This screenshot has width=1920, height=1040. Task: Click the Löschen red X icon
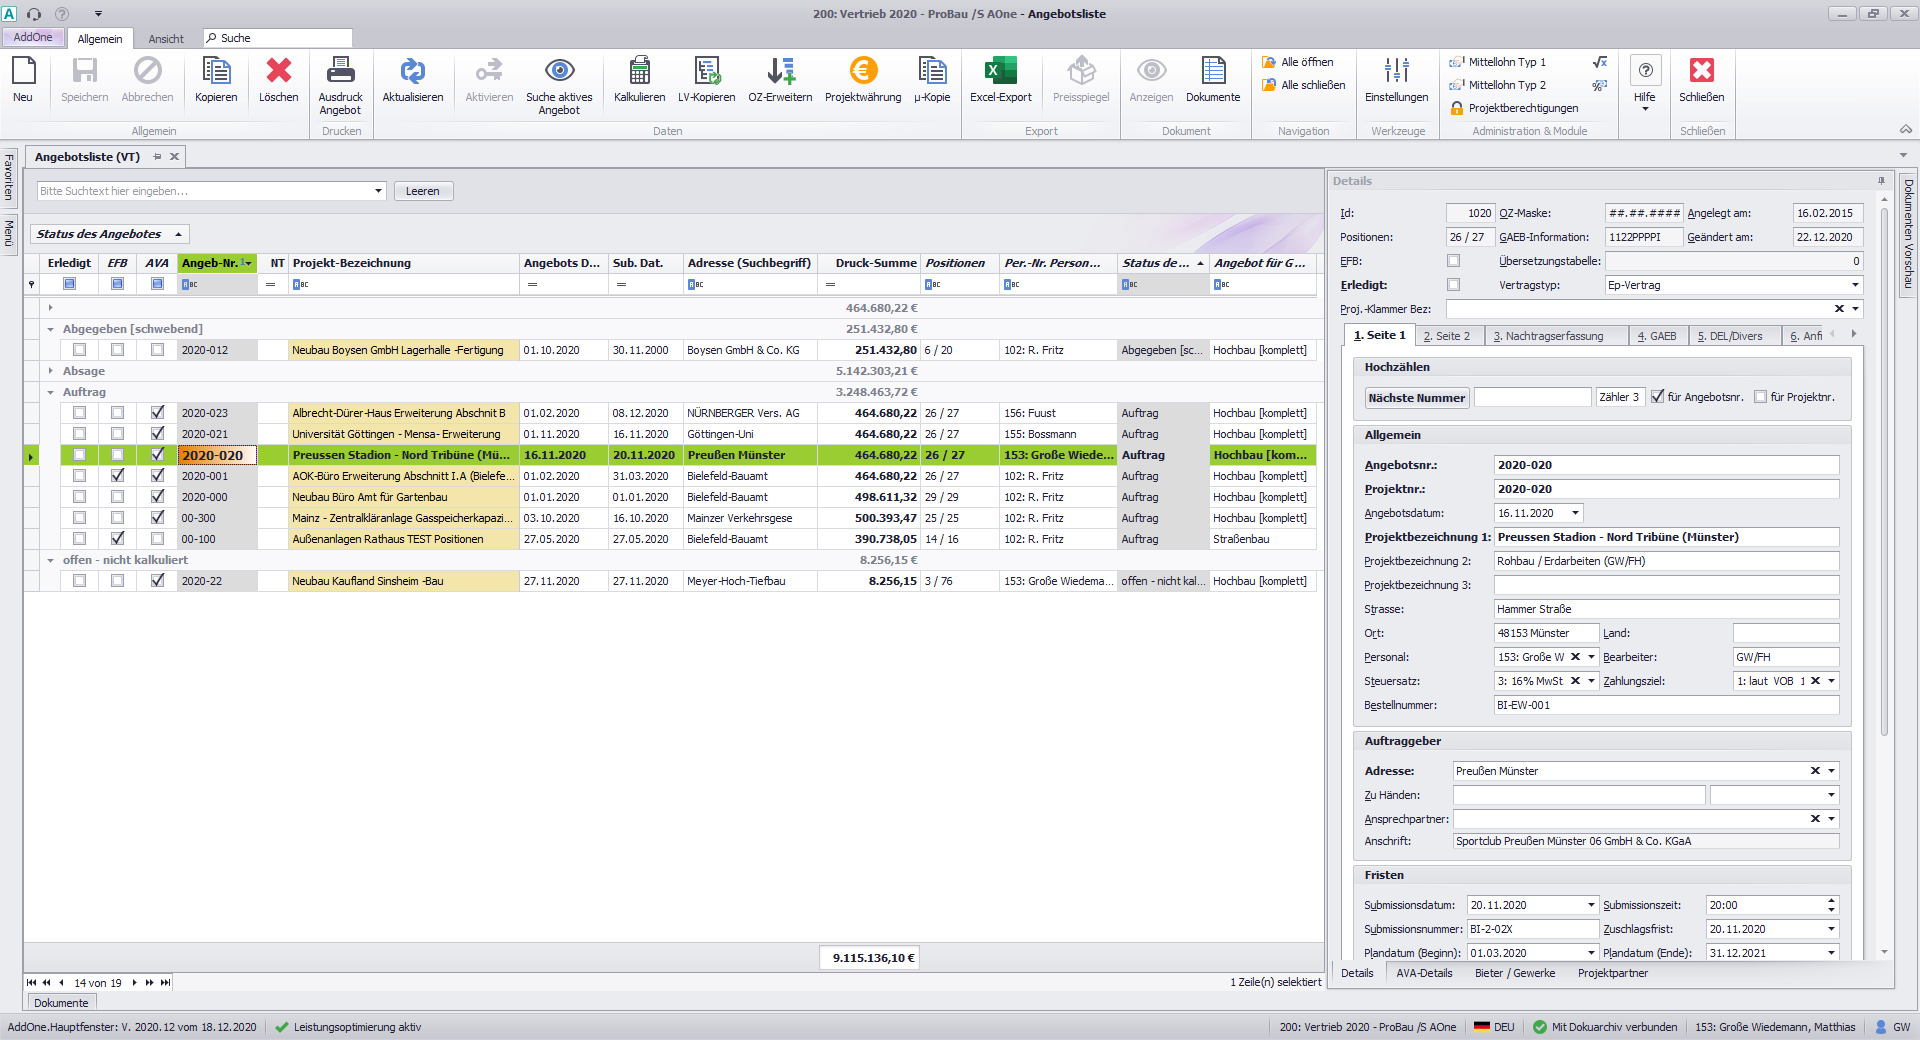[278, 71]
